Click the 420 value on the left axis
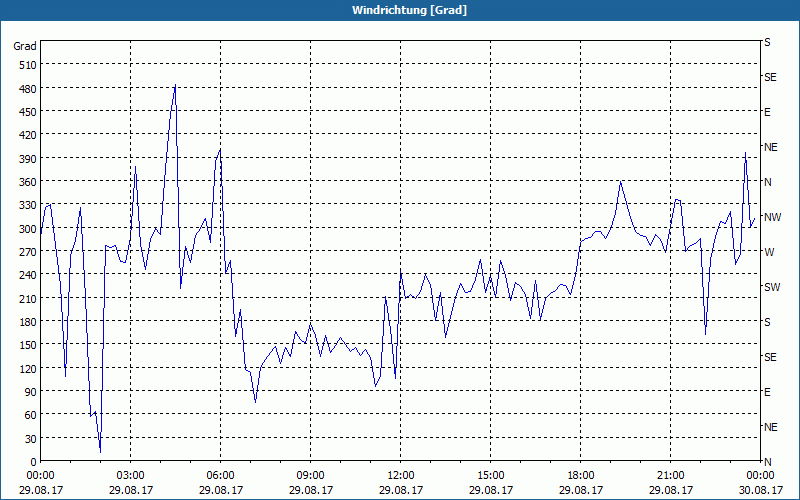800x500 pixels. point(28,135)
